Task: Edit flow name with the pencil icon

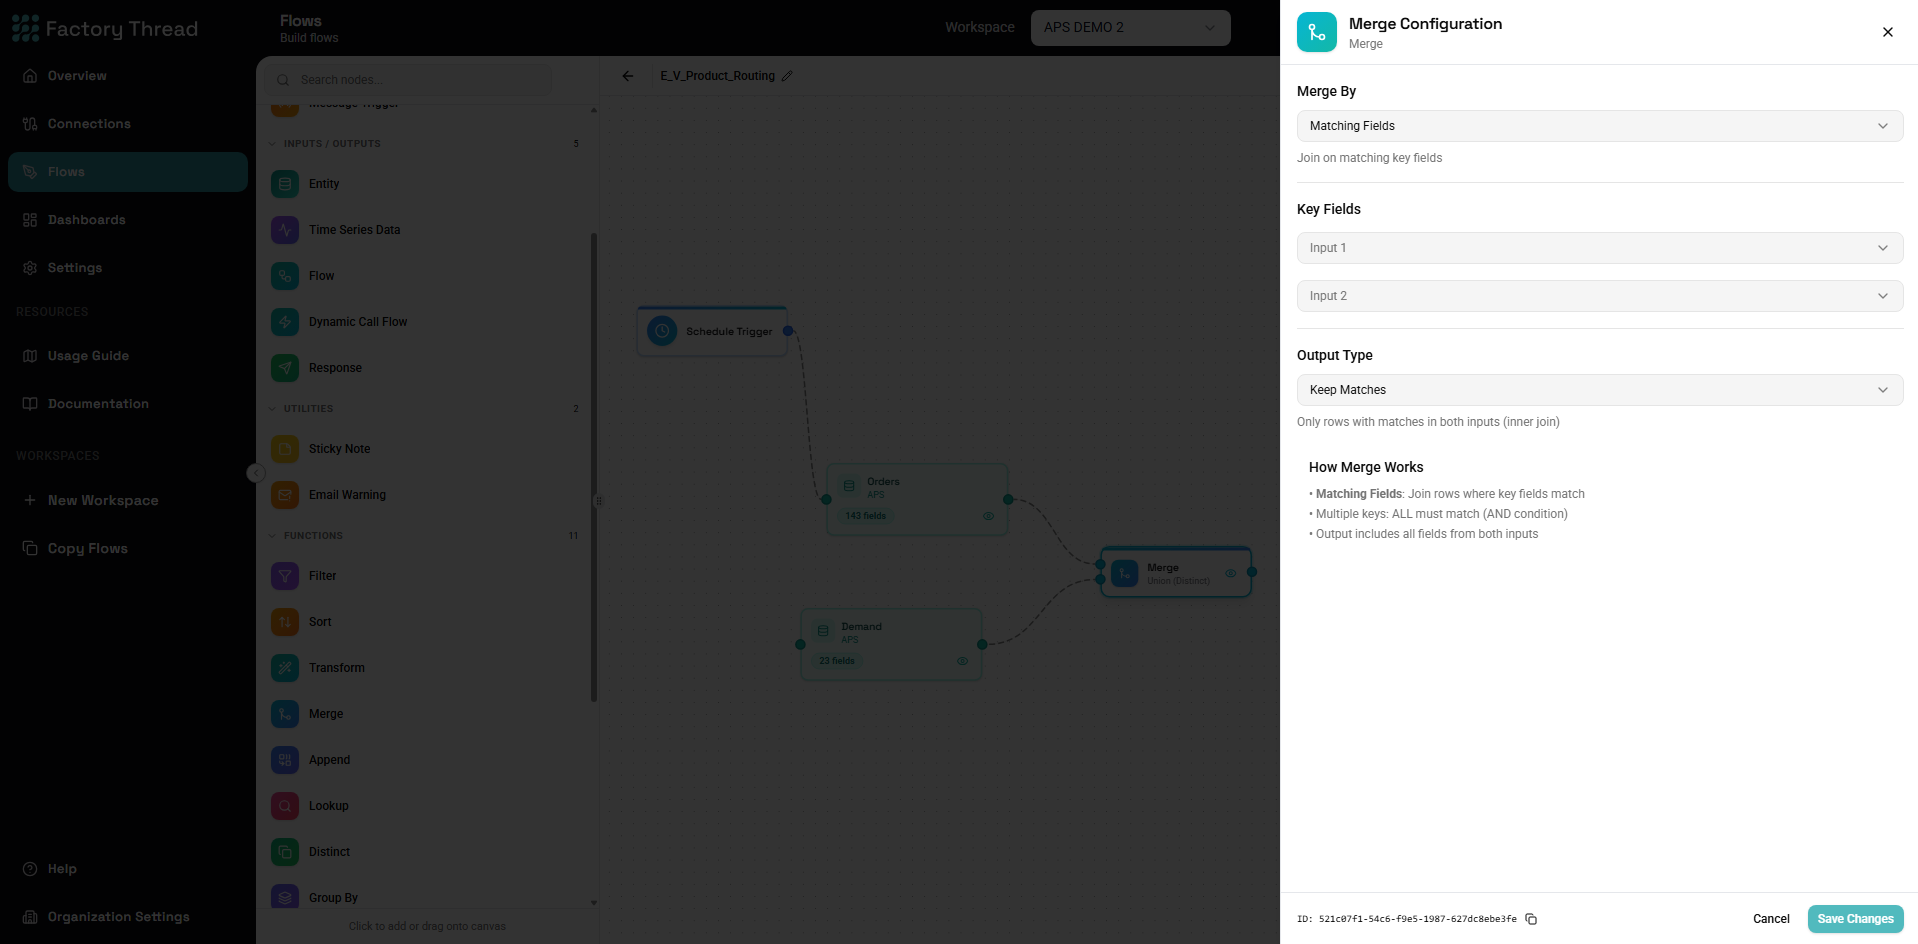Action: pyautogui.click(x=787, y=76)
